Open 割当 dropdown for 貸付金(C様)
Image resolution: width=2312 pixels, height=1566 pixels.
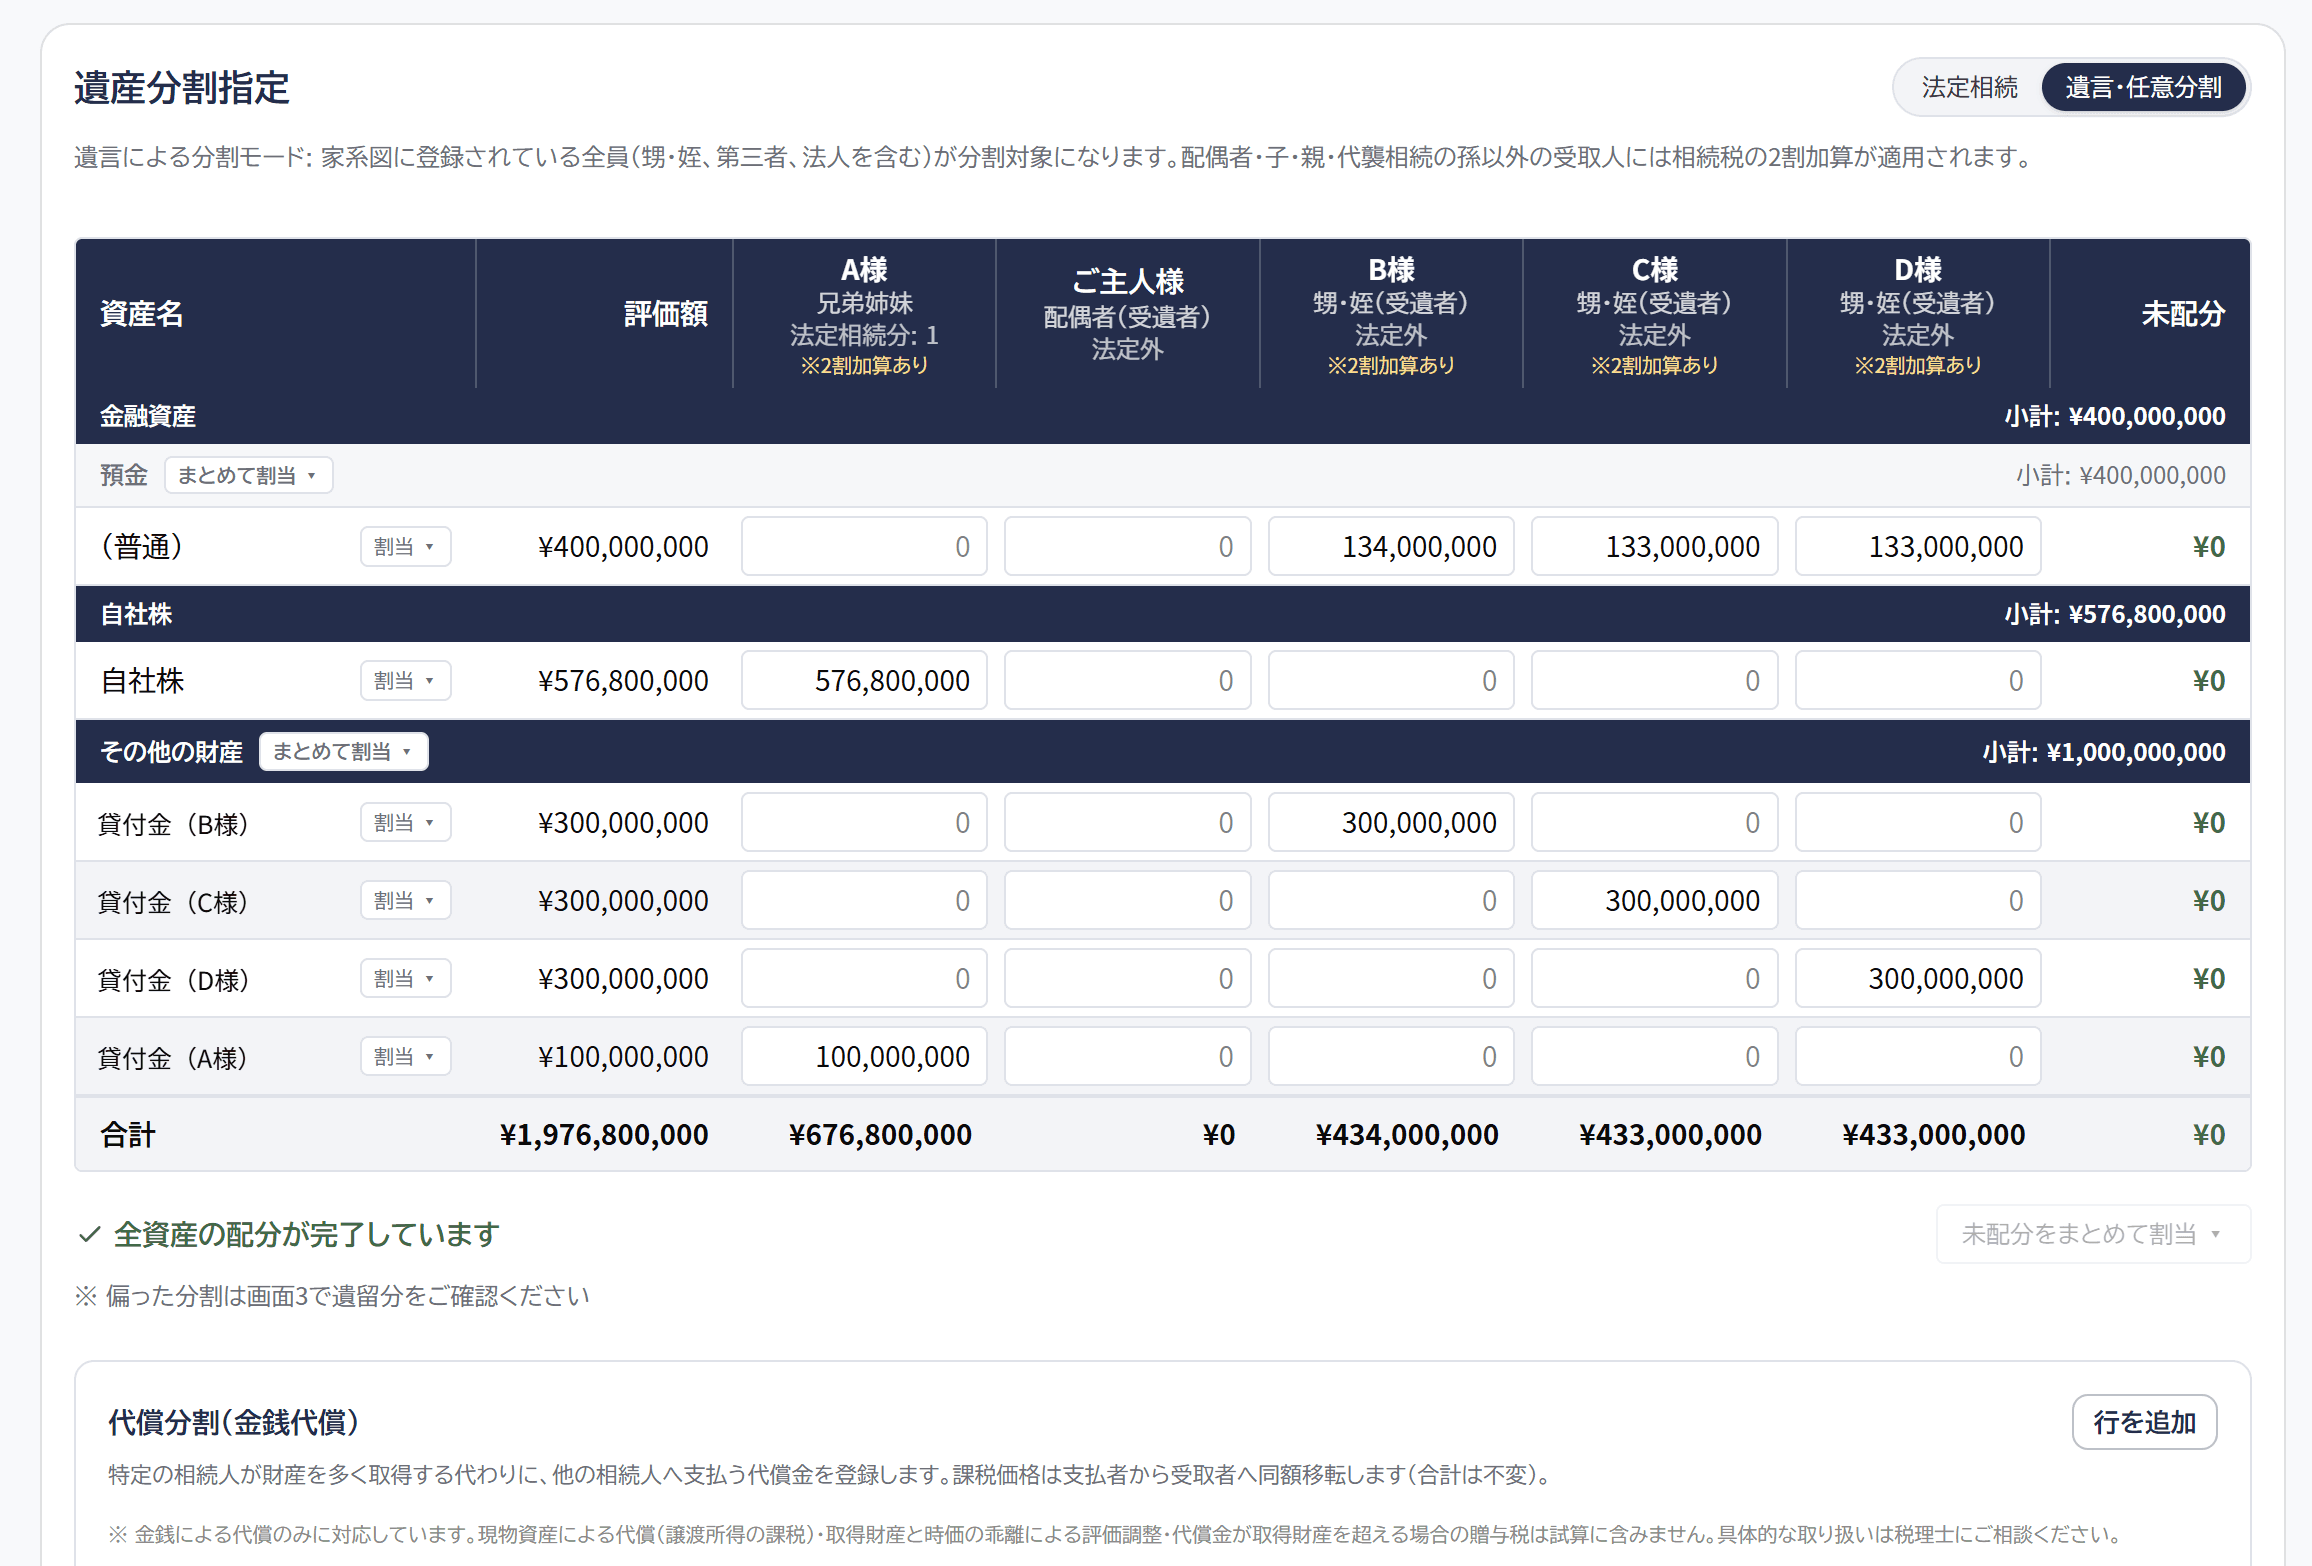[x=405, y=901]
